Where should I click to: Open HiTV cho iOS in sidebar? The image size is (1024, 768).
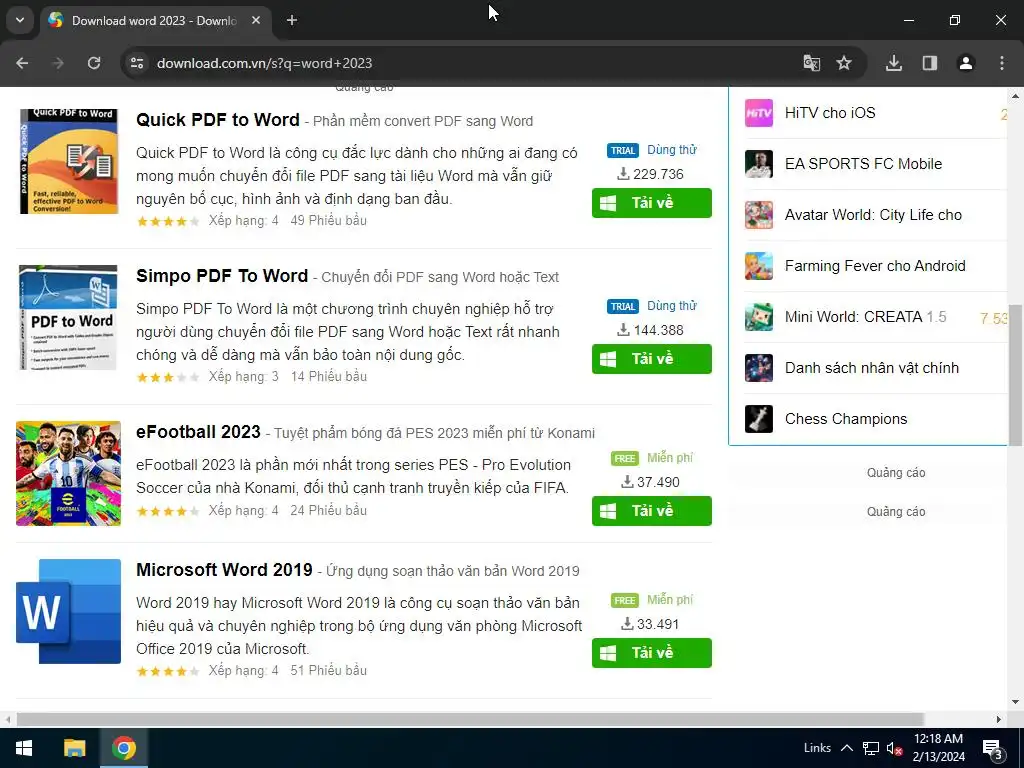click(x=830, y=113)
